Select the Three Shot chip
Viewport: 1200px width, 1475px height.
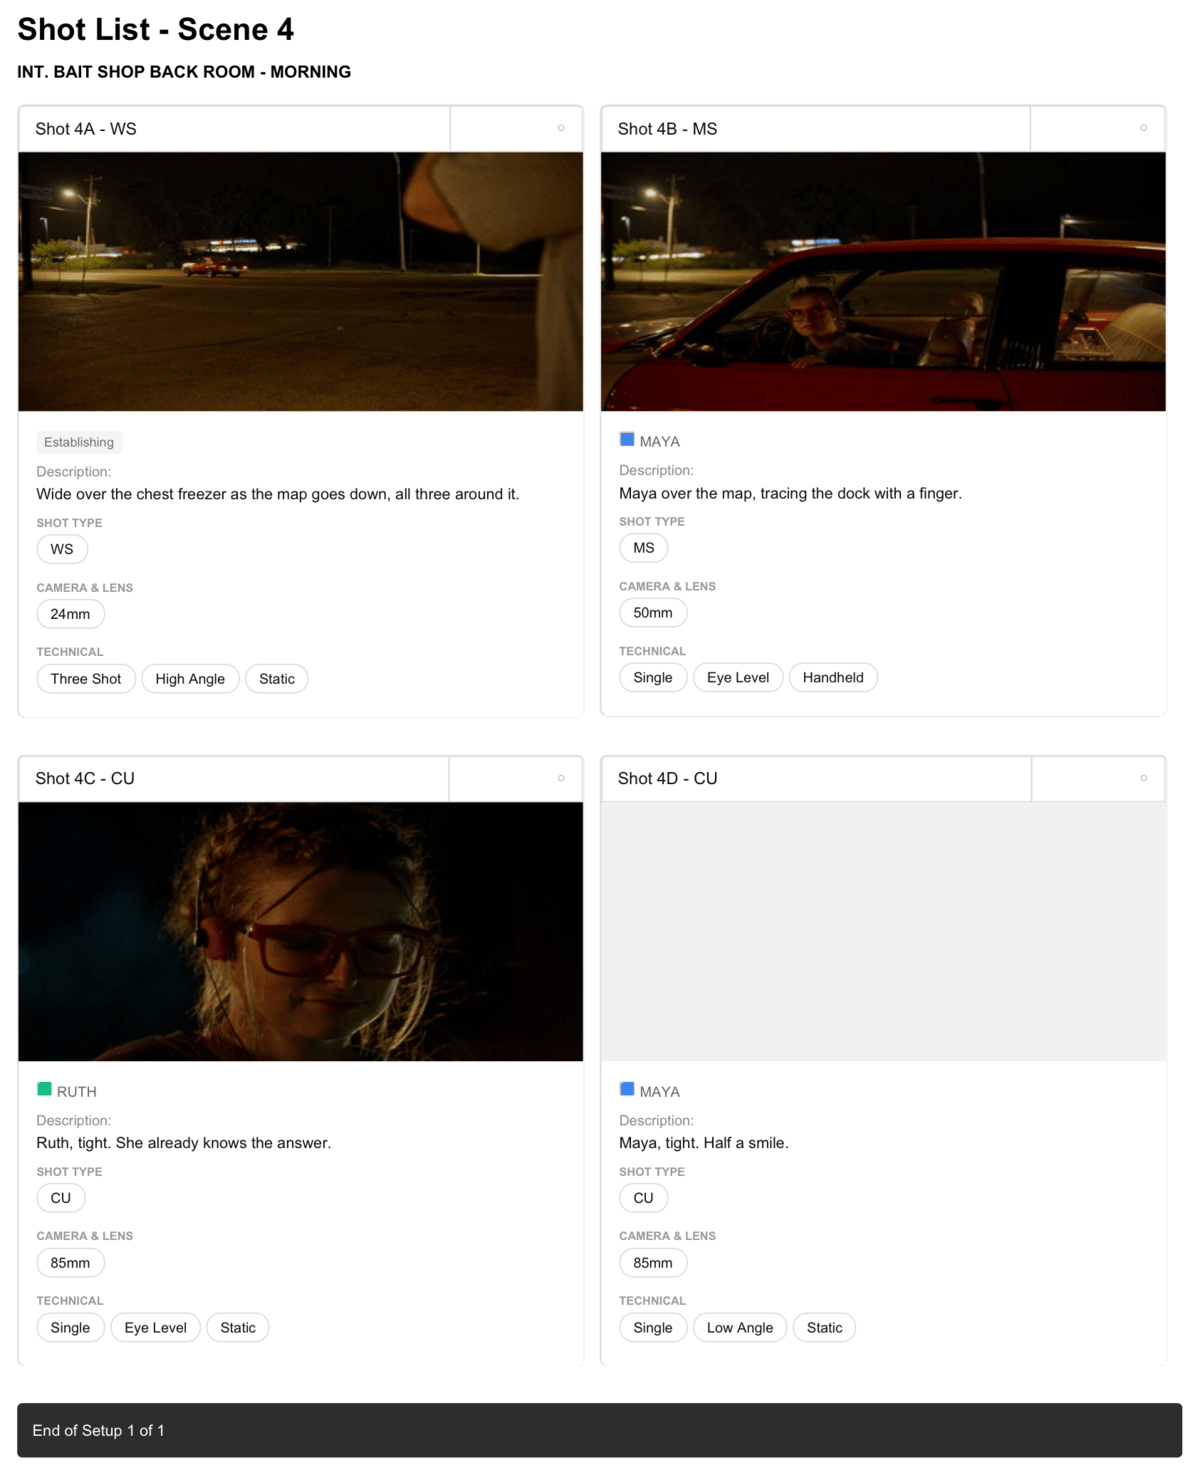point(86,679)
